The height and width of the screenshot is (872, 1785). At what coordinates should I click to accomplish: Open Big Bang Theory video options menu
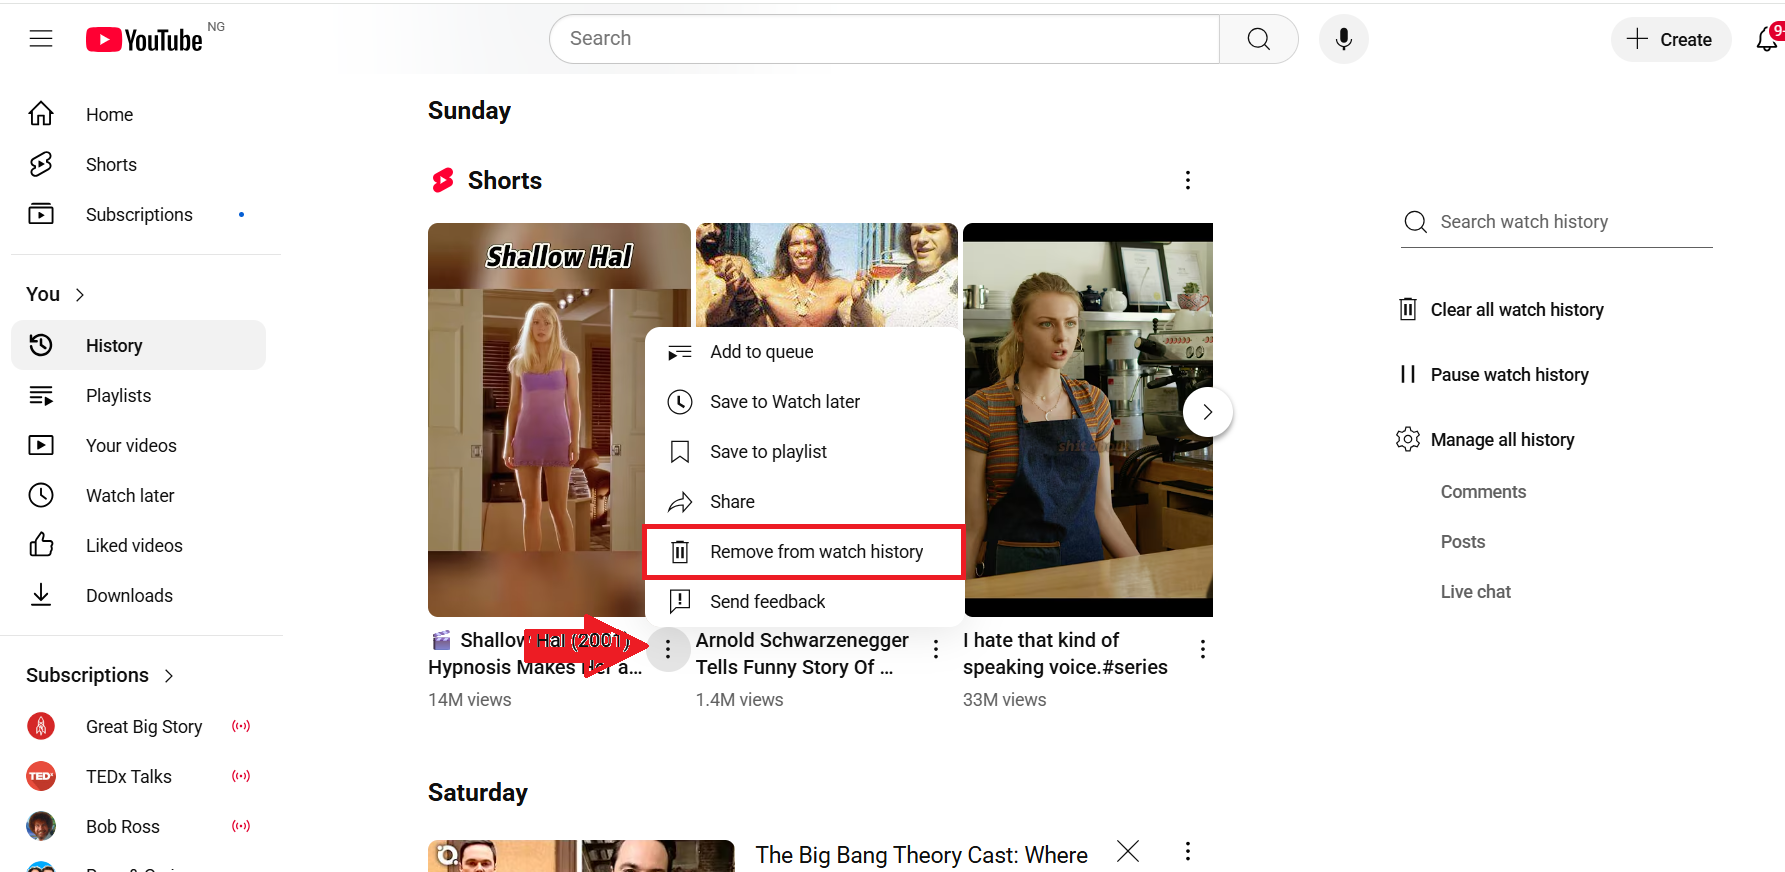click(1188, 851)
